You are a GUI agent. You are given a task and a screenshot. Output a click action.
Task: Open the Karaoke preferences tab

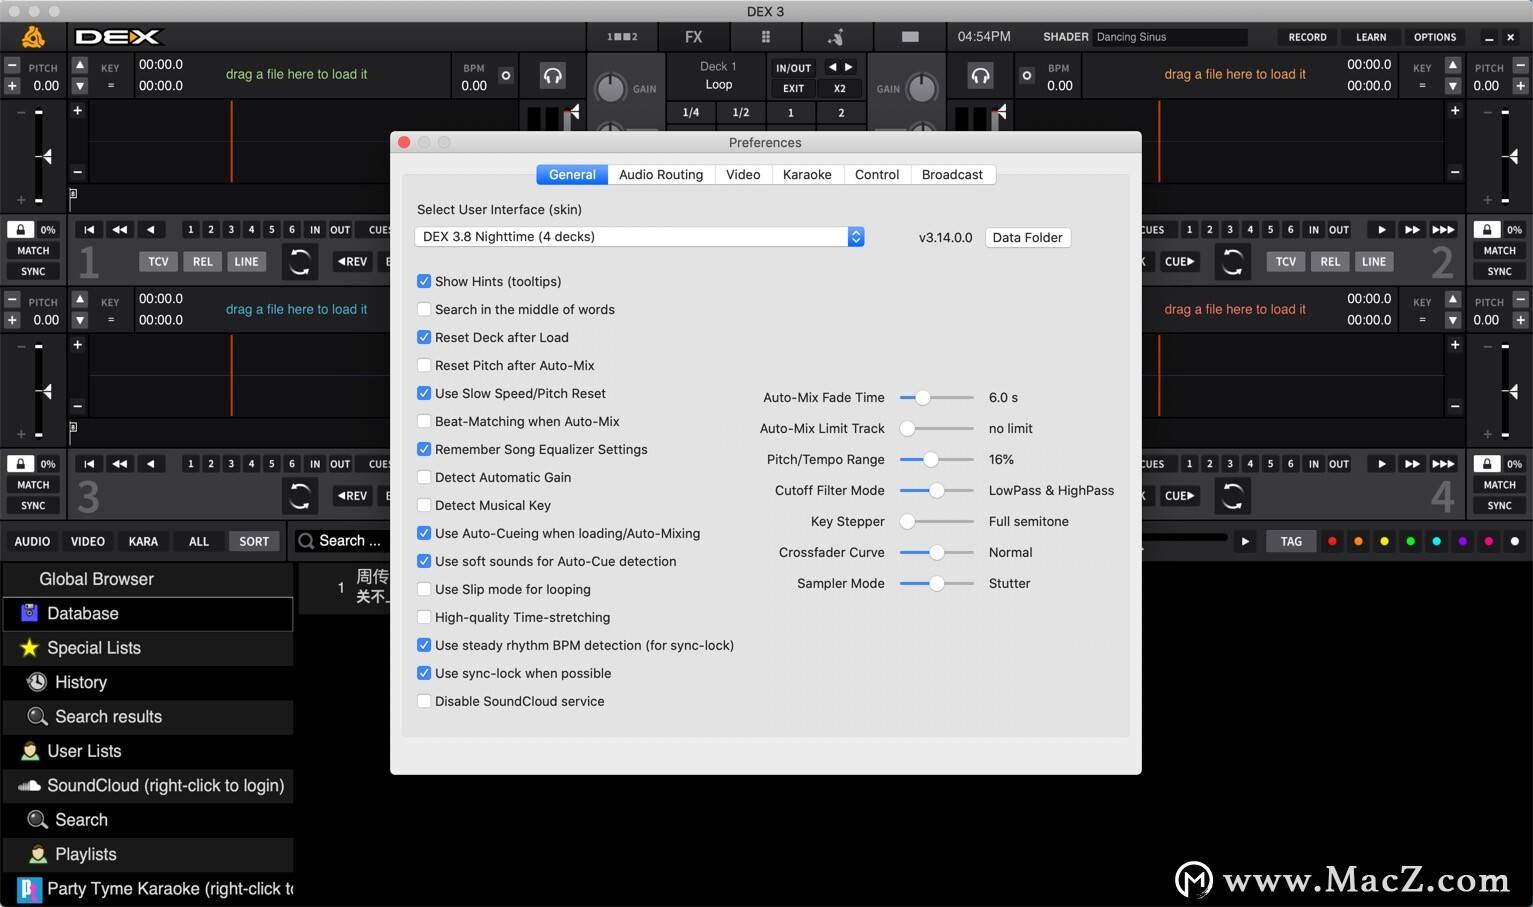tap(807, 175)
